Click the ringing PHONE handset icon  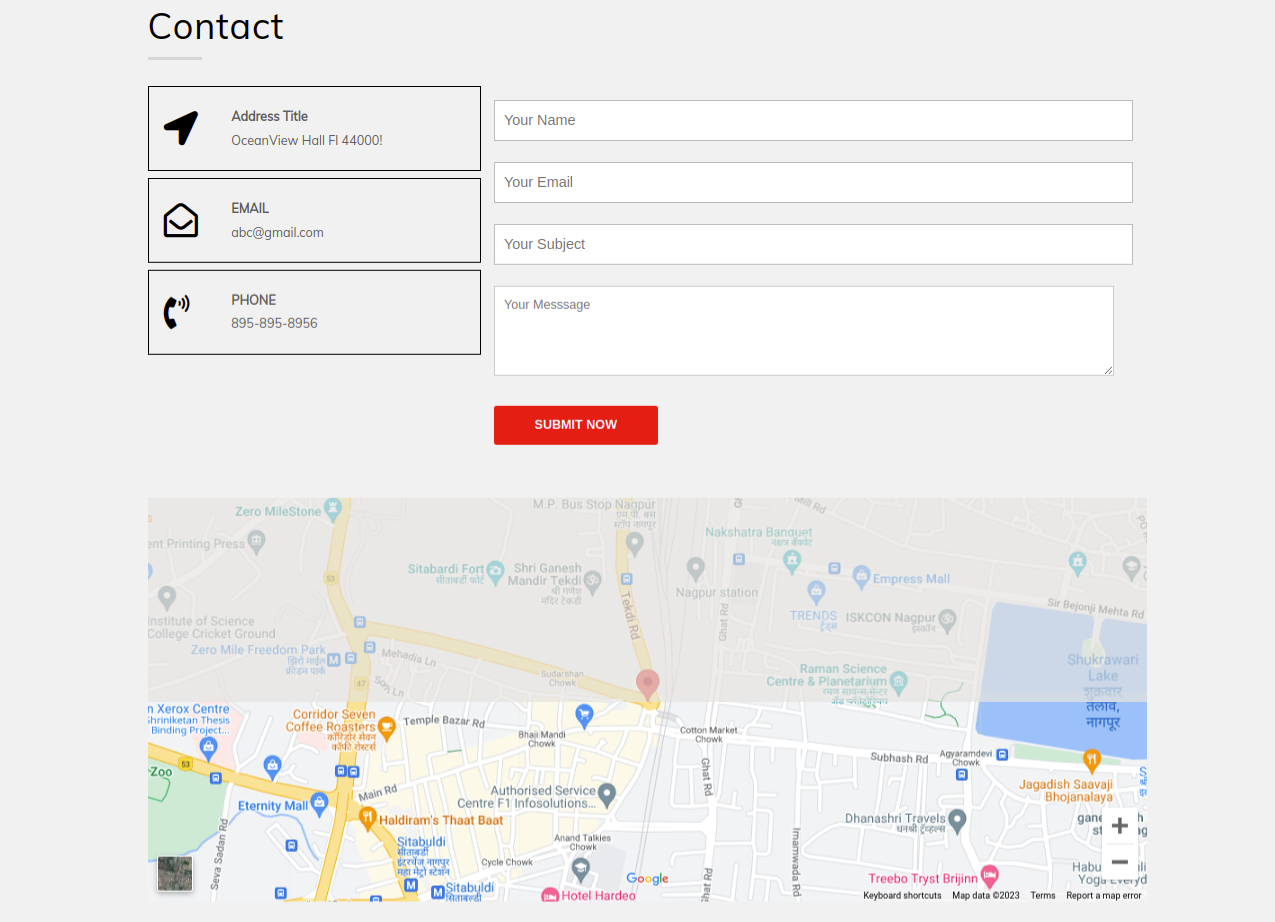pos(176,312)
